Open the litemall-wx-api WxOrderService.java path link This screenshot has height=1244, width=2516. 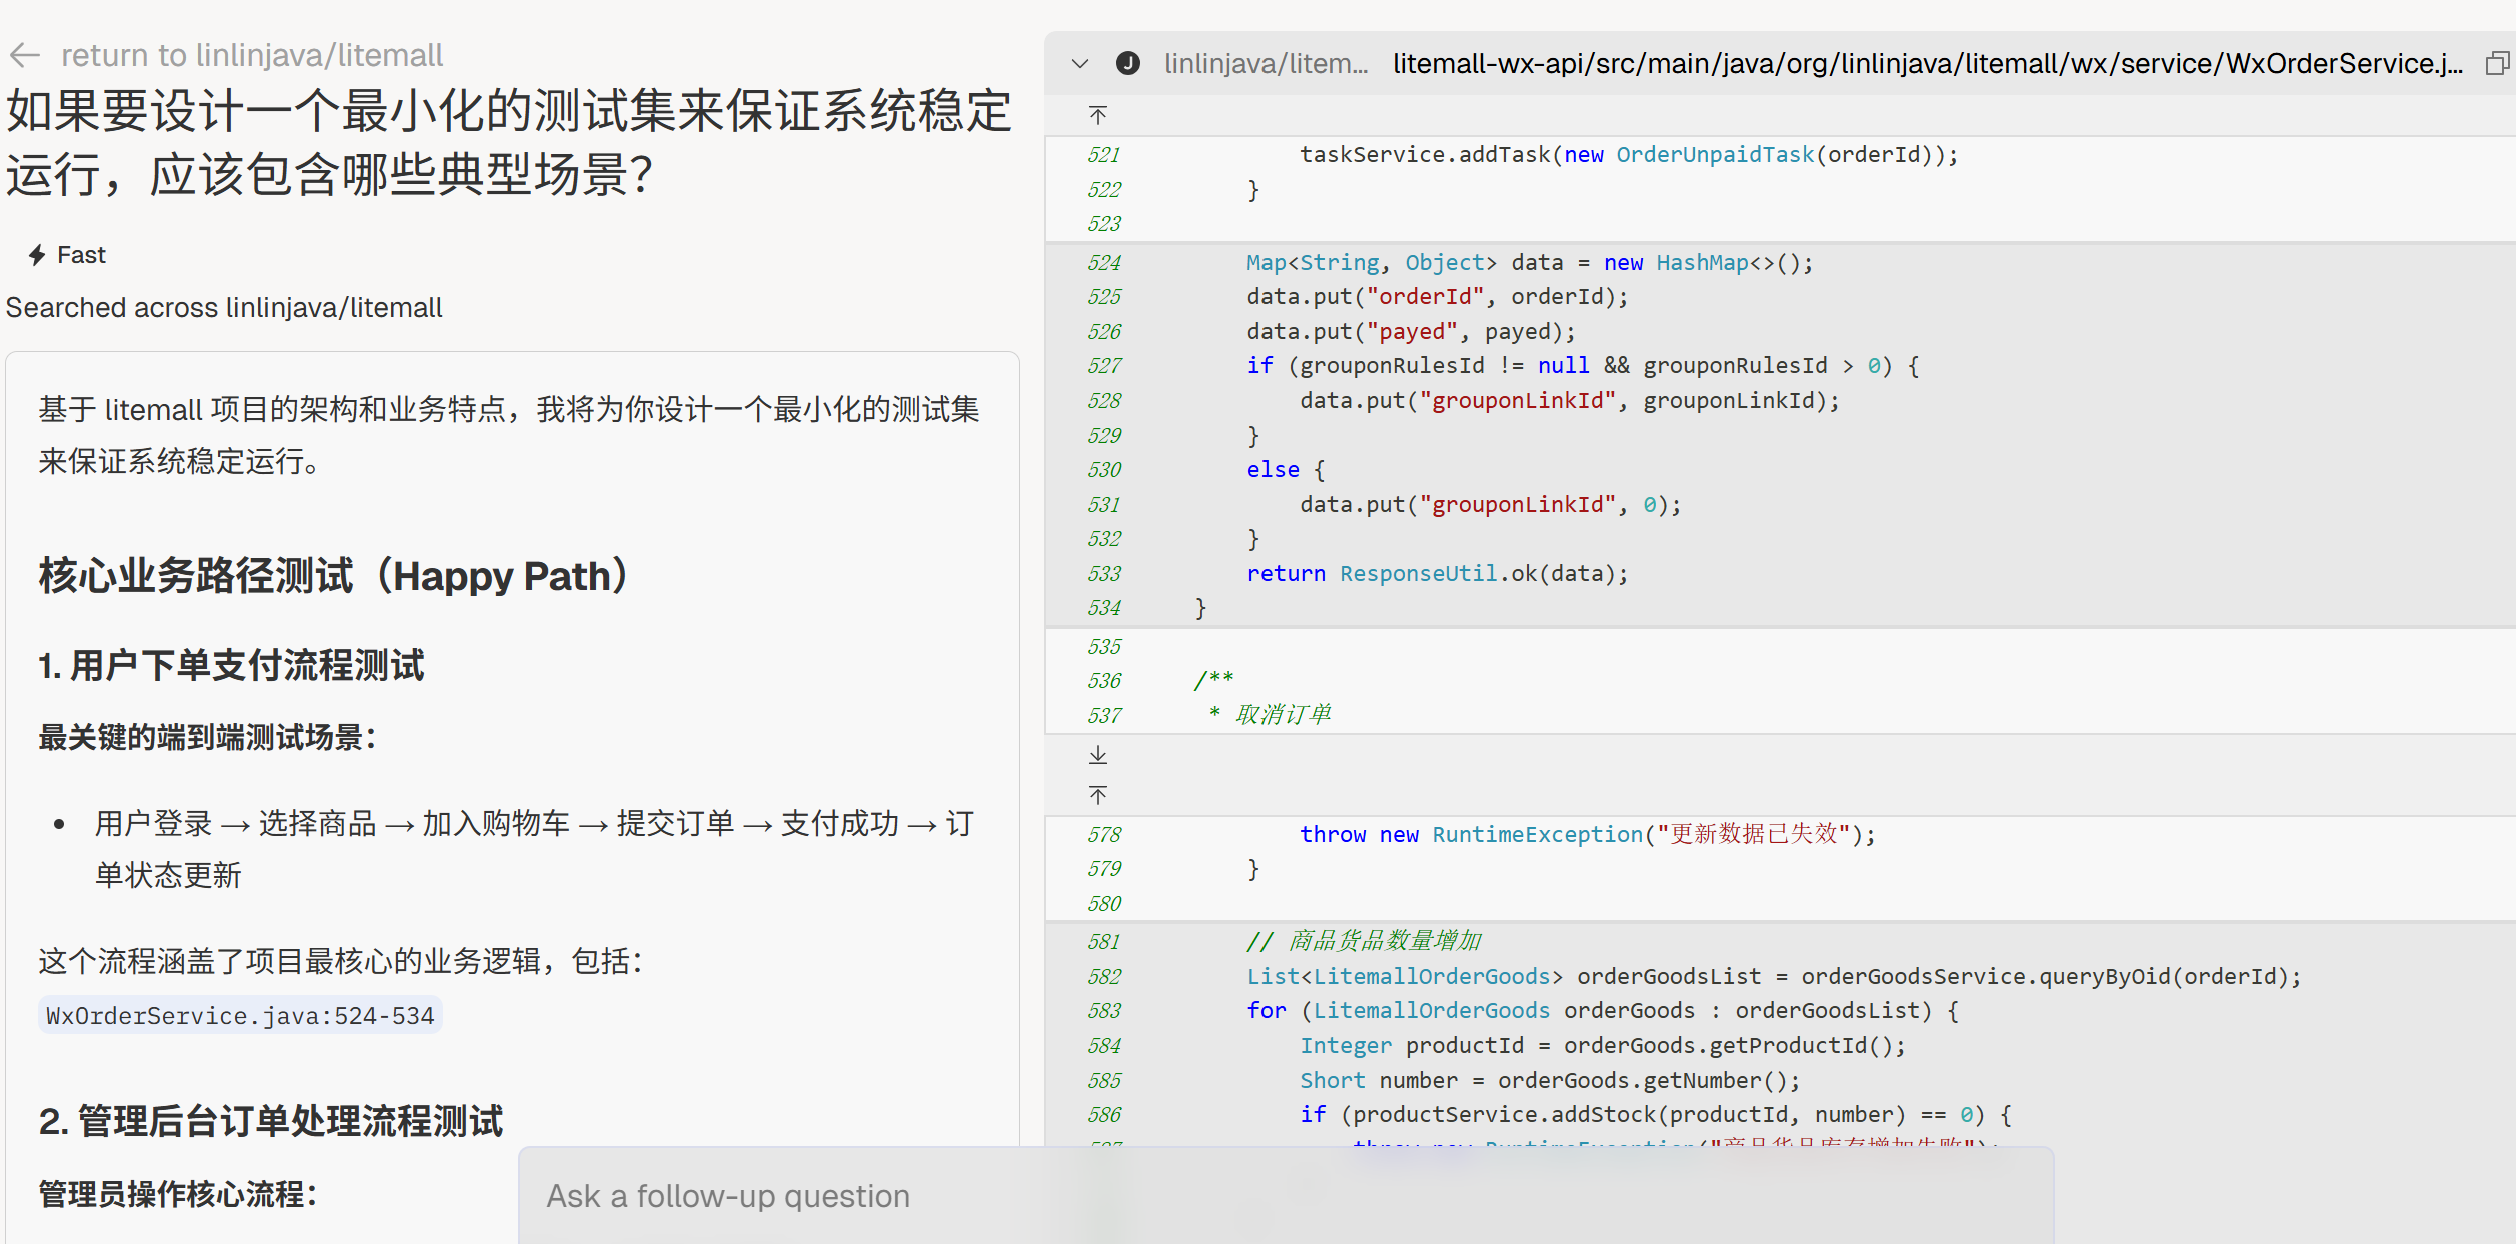1926,64
